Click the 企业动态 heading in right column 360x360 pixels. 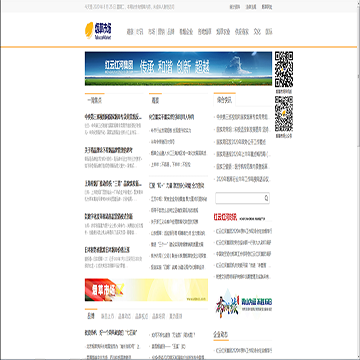coord(221,334)
